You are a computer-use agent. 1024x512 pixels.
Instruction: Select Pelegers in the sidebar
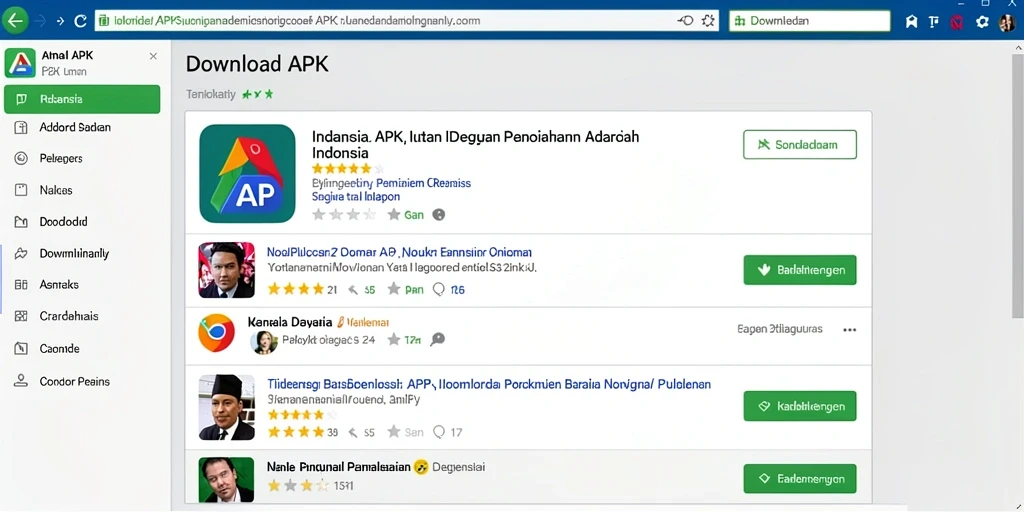(x=82, y=158)
